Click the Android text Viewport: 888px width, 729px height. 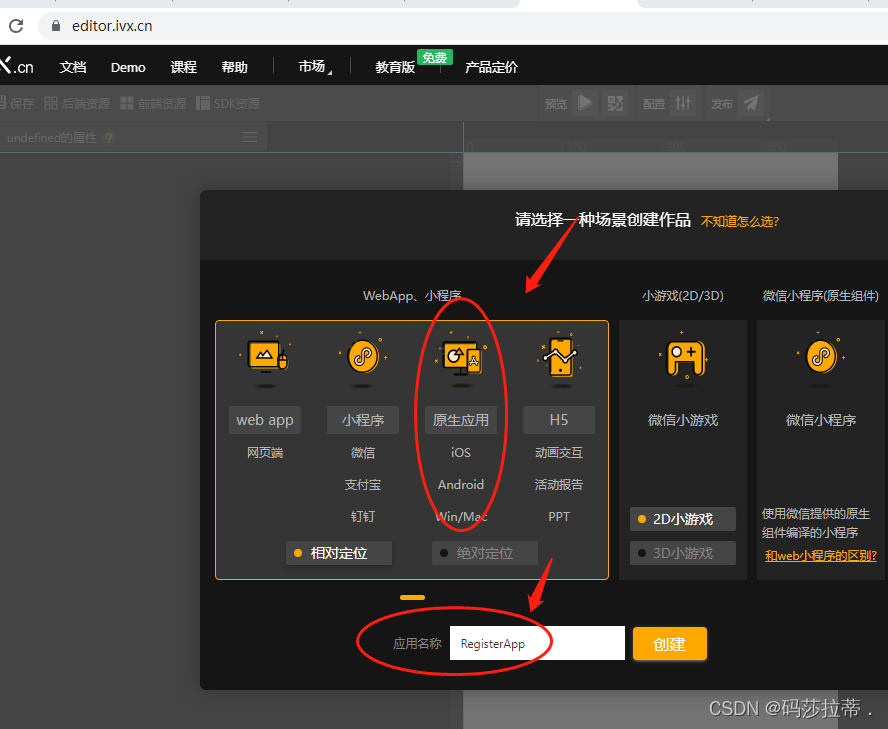point(461,485)
